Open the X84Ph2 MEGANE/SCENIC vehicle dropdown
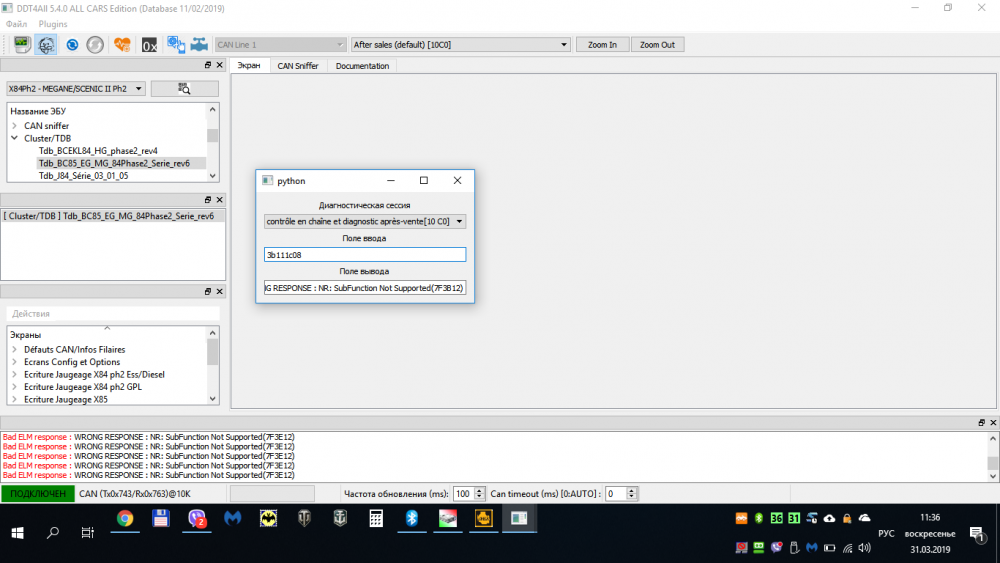Screen dimensions: 1000x563 point(76,89)
